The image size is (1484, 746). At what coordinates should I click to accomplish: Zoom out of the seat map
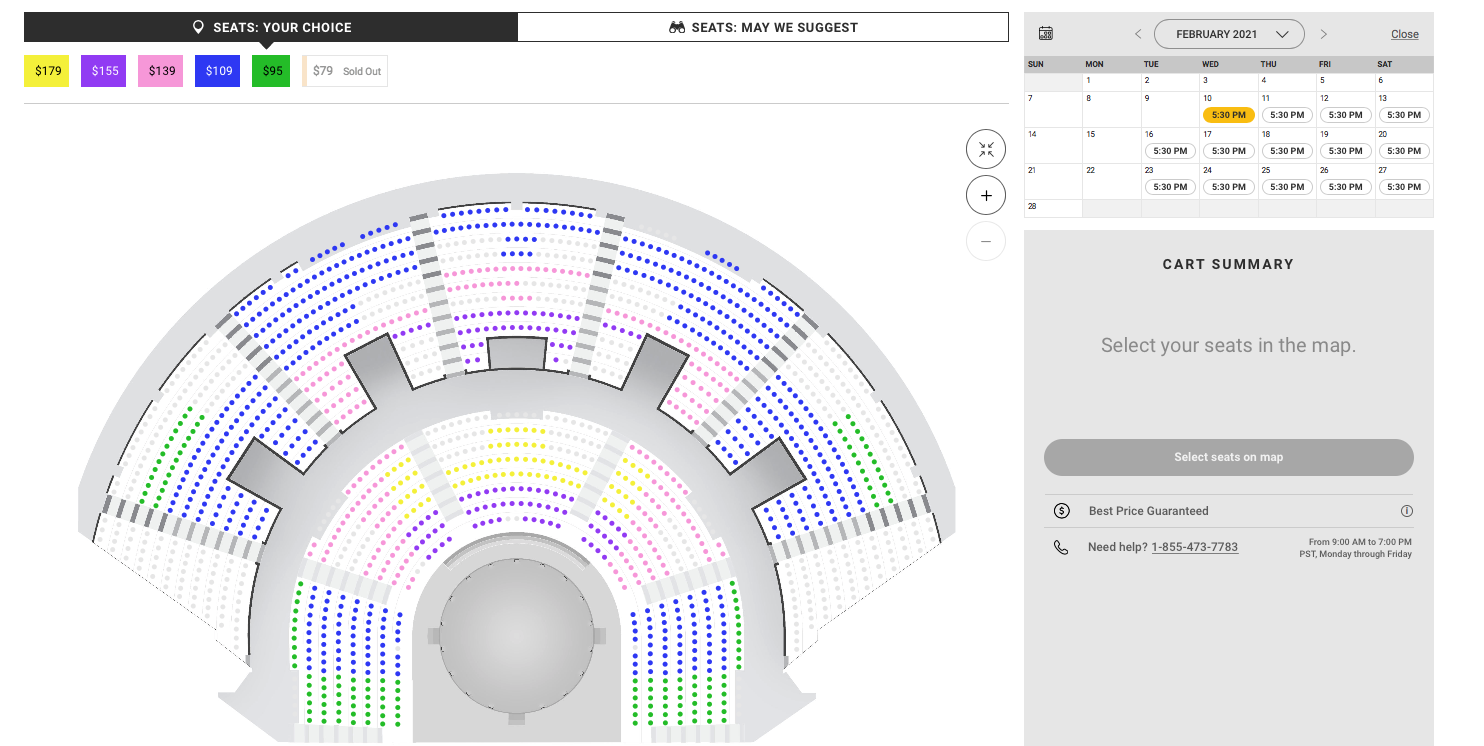(x=986, y=241)
